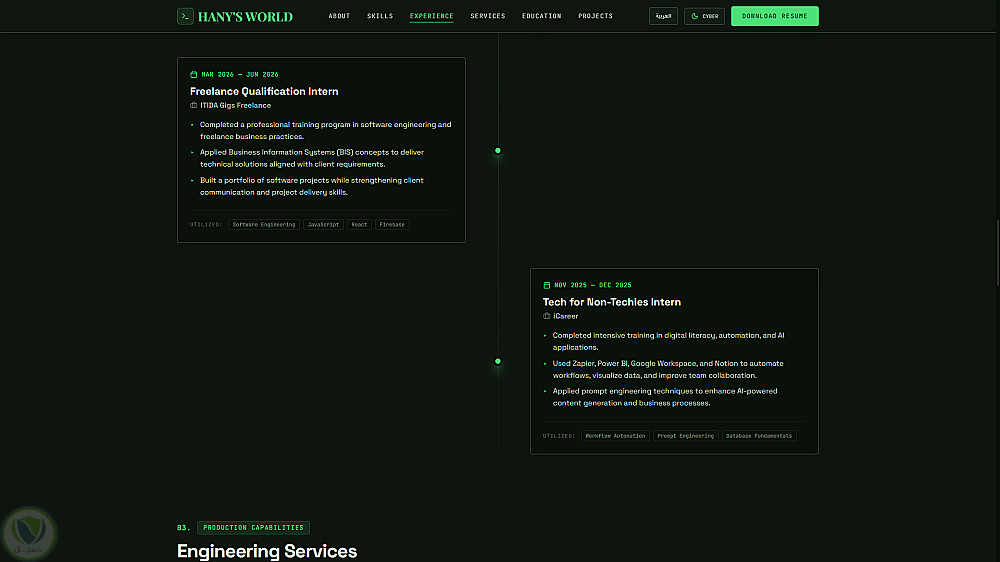The height and width of the screenshot is (562, 1000).
Task: Open the About section
Action: [339, 16]
